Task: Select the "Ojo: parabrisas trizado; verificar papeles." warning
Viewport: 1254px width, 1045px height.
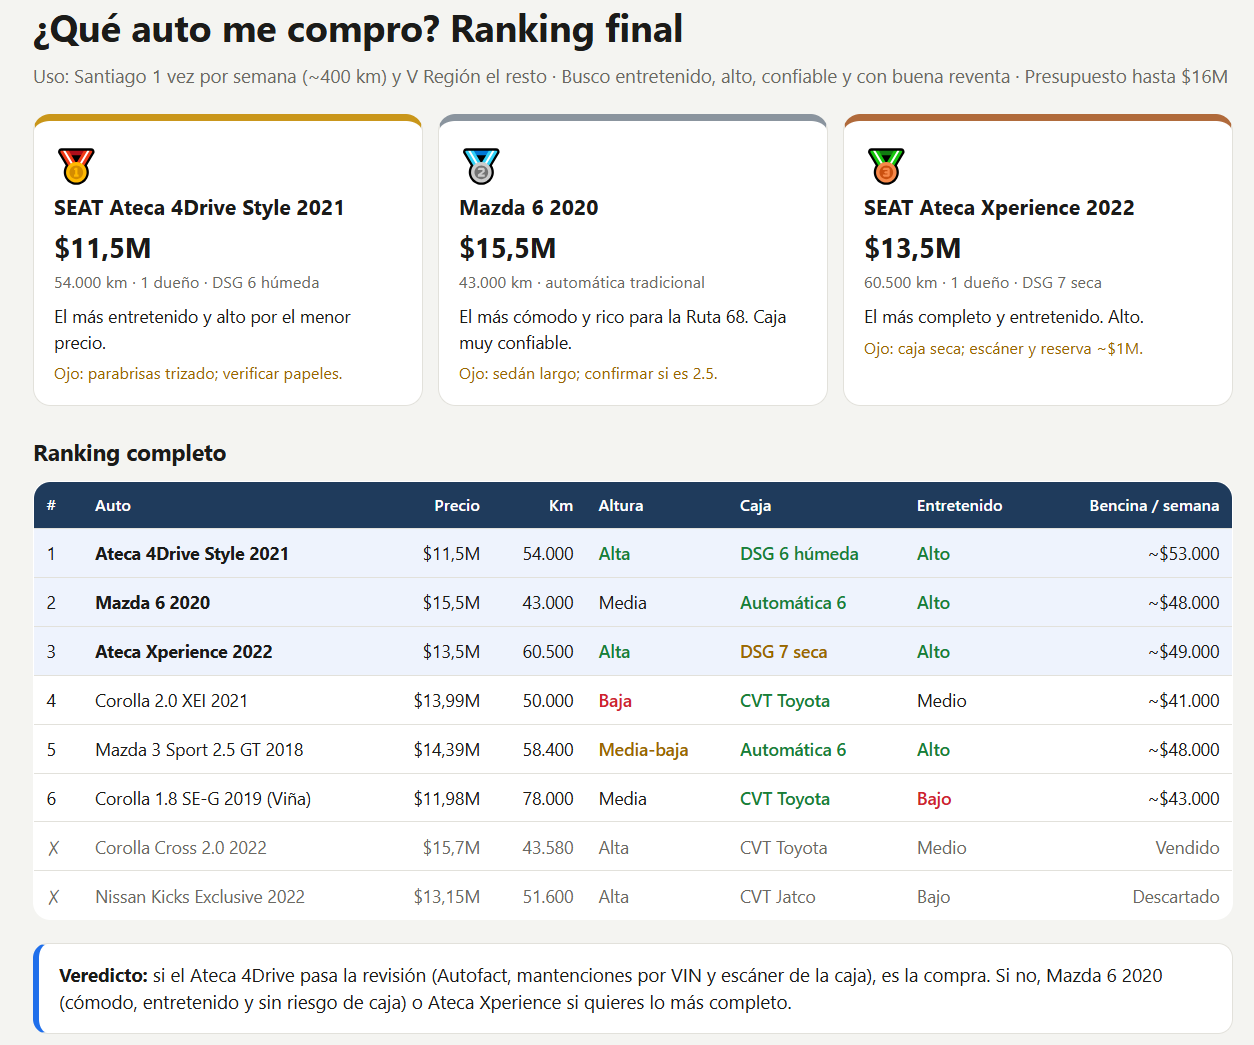Action: 198,374
